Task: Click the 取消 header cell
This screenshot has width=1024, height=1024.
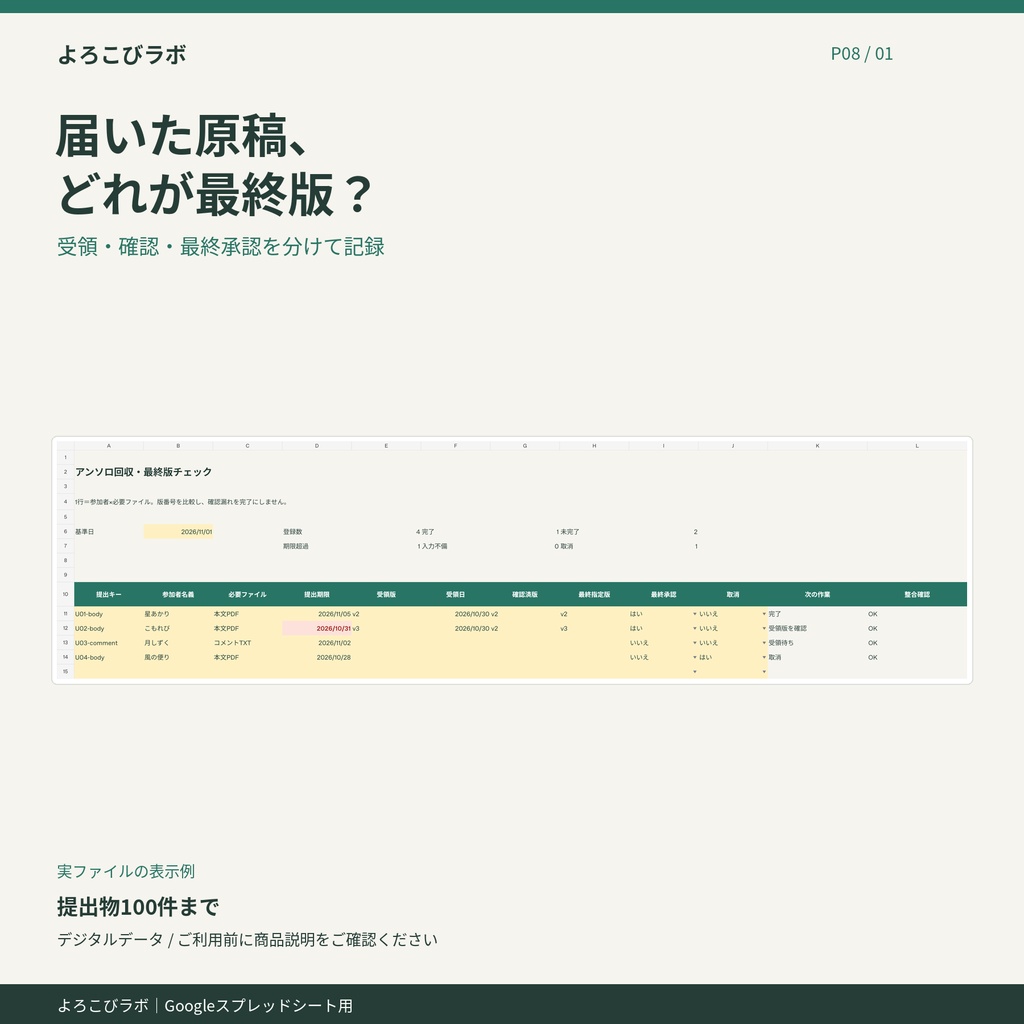Action: (x=733, y=594)
